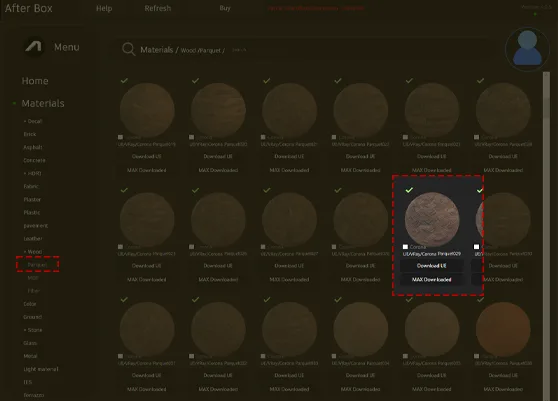The image size is (558, 401).
Task: Open the Parquet026 sphere preview
Action: pos(218,220)
